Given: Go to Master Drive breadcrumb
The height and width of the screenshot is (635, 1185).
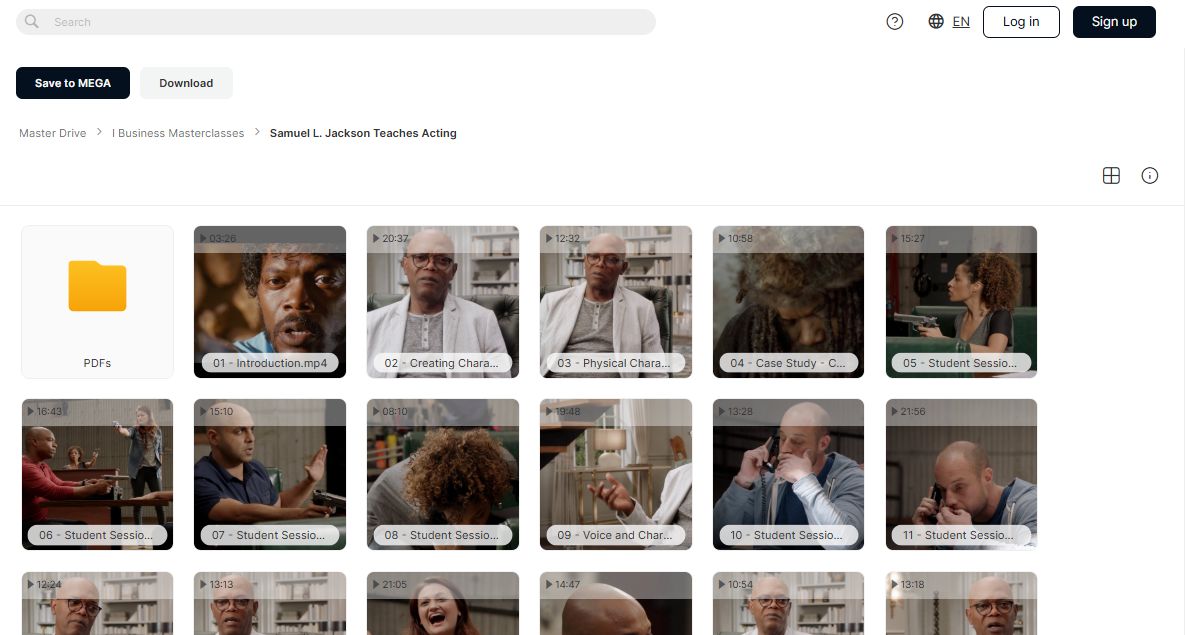Looking at the screenshot, I should [53, 133].
